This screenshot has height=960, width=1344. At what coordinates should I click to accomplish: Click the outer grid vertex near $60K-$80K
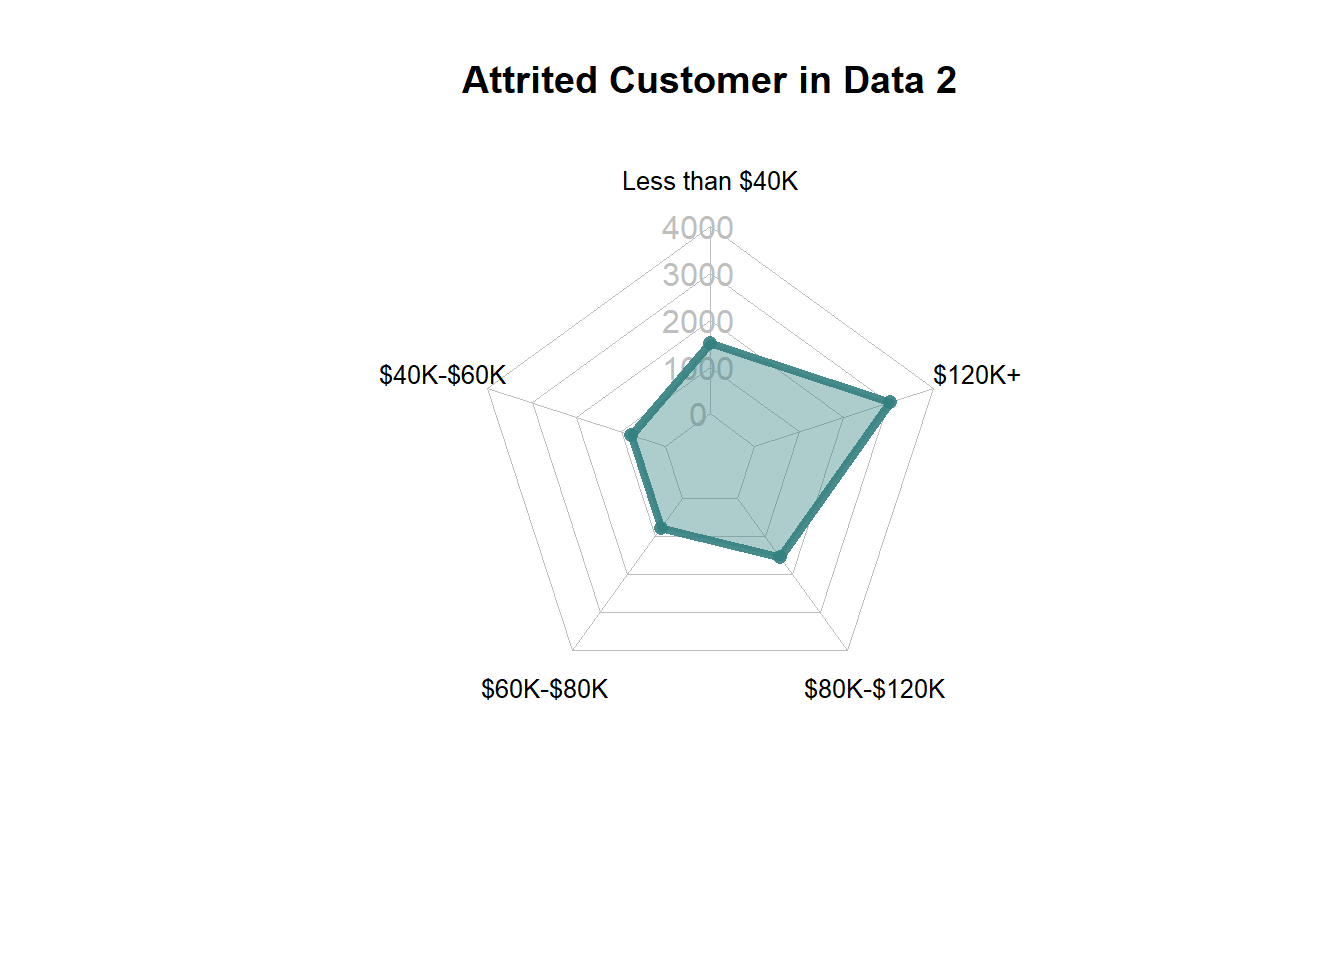pyautogui.click(x=572, y=650)
